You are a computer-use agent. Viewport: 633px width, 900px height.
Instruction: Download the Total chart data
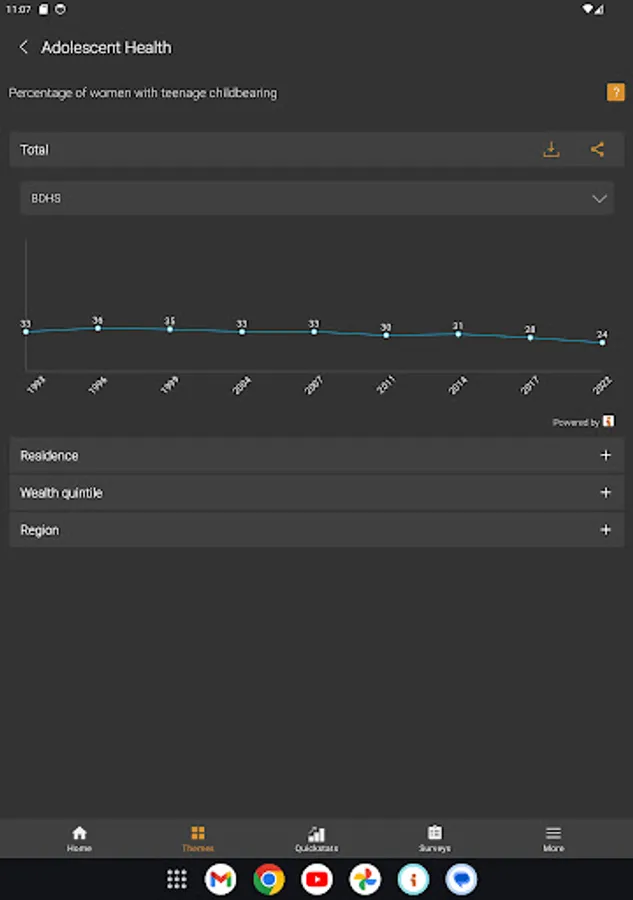click(x=551, y=150)
